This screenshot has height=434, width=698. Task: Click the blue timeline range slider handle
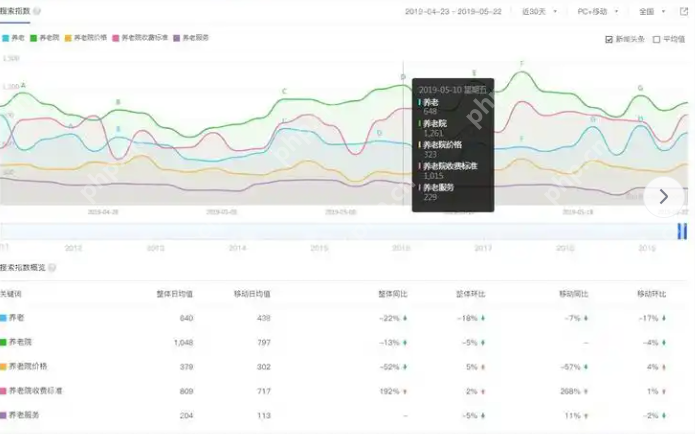pyautogui.click(x=682, y=232)
